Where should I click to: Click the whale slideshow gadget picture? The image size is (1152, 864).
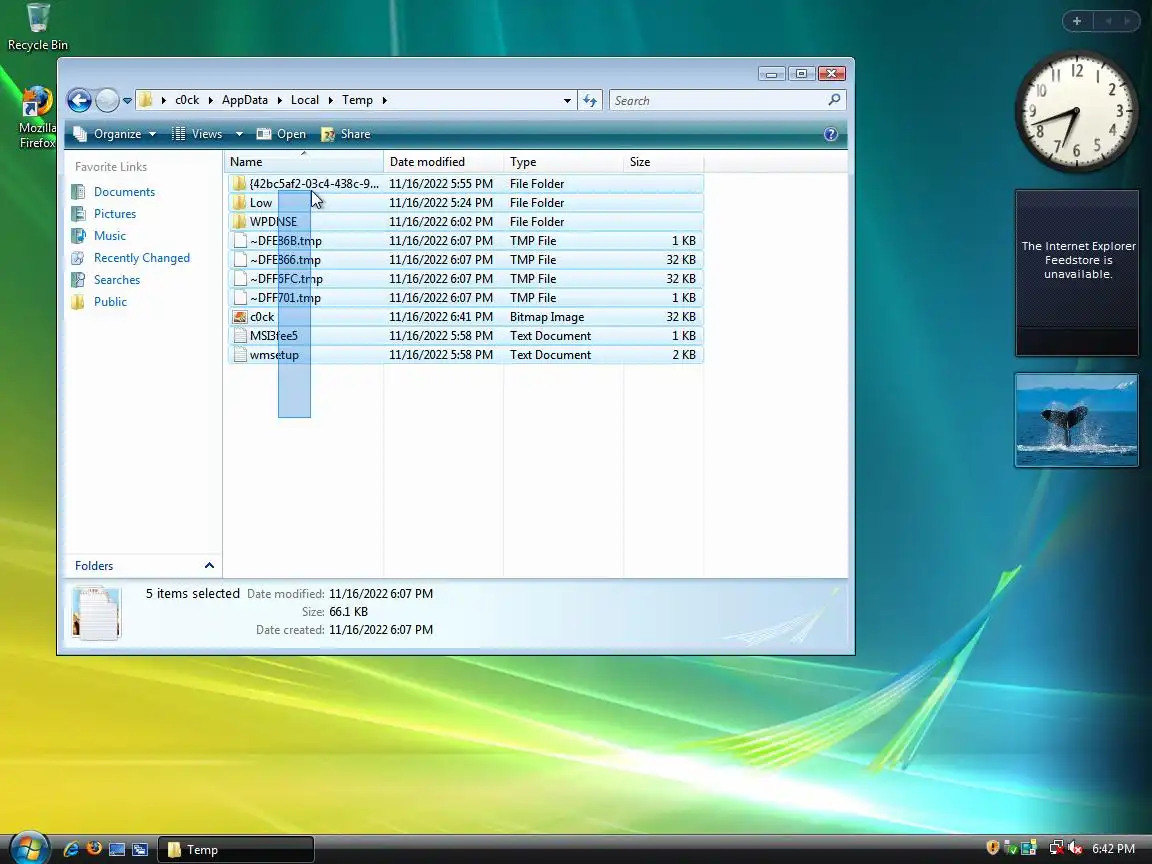pyautogui.click(x=1076, y=420)
